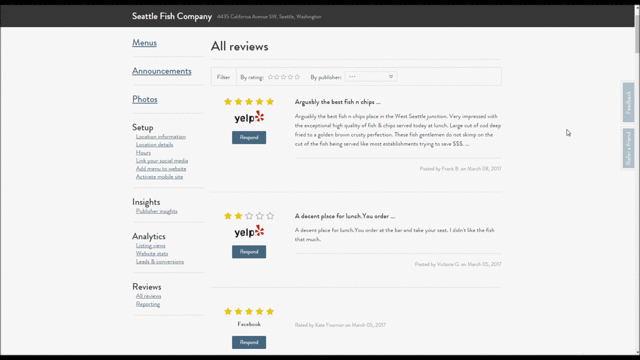
Task: Click the fourth star in rating filter
Action: (x=290, y=77)
